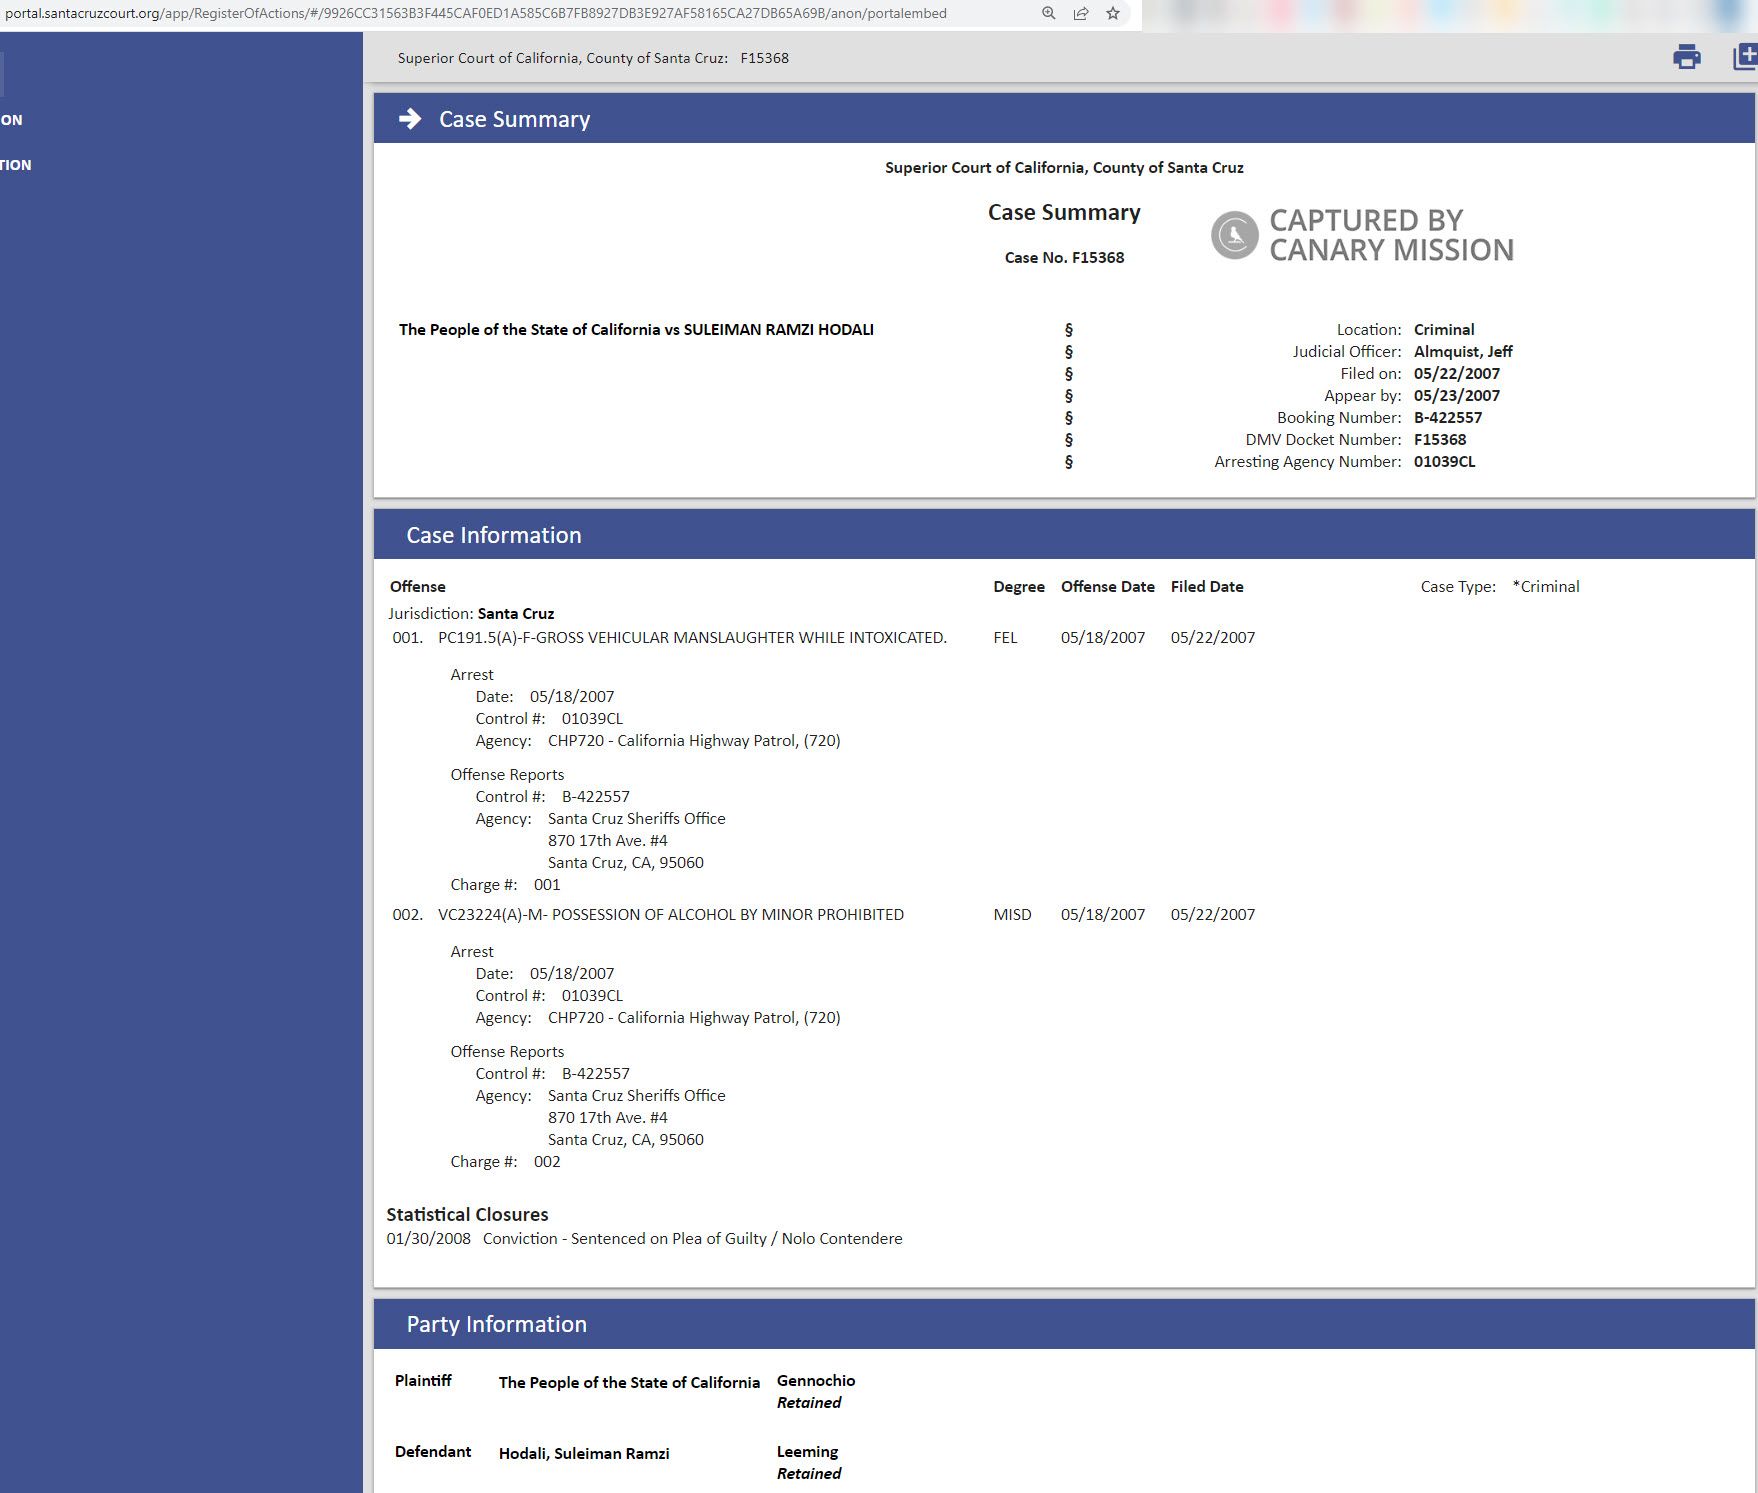
Task: Click defendant attorney name Leeming
Action: point(807,1452)
